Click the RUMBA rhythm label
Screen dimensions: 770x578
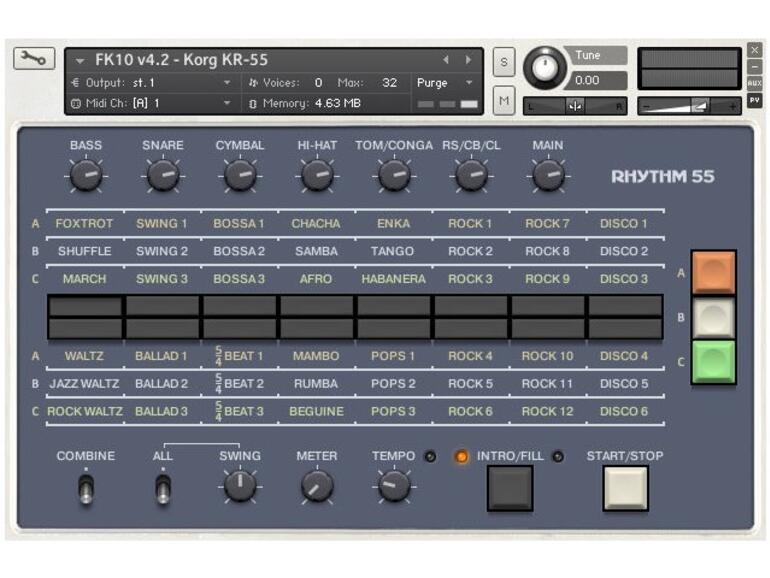click(316, 384)
